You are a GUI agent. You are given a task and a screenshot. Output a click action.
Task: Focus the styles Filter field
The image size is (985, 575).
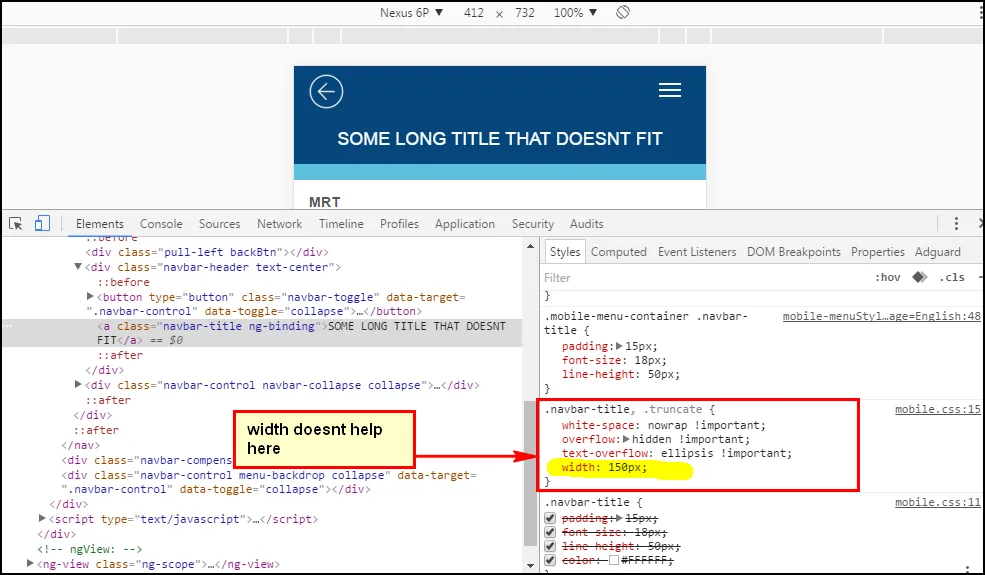pyautogui.click(x=704, y=278)
